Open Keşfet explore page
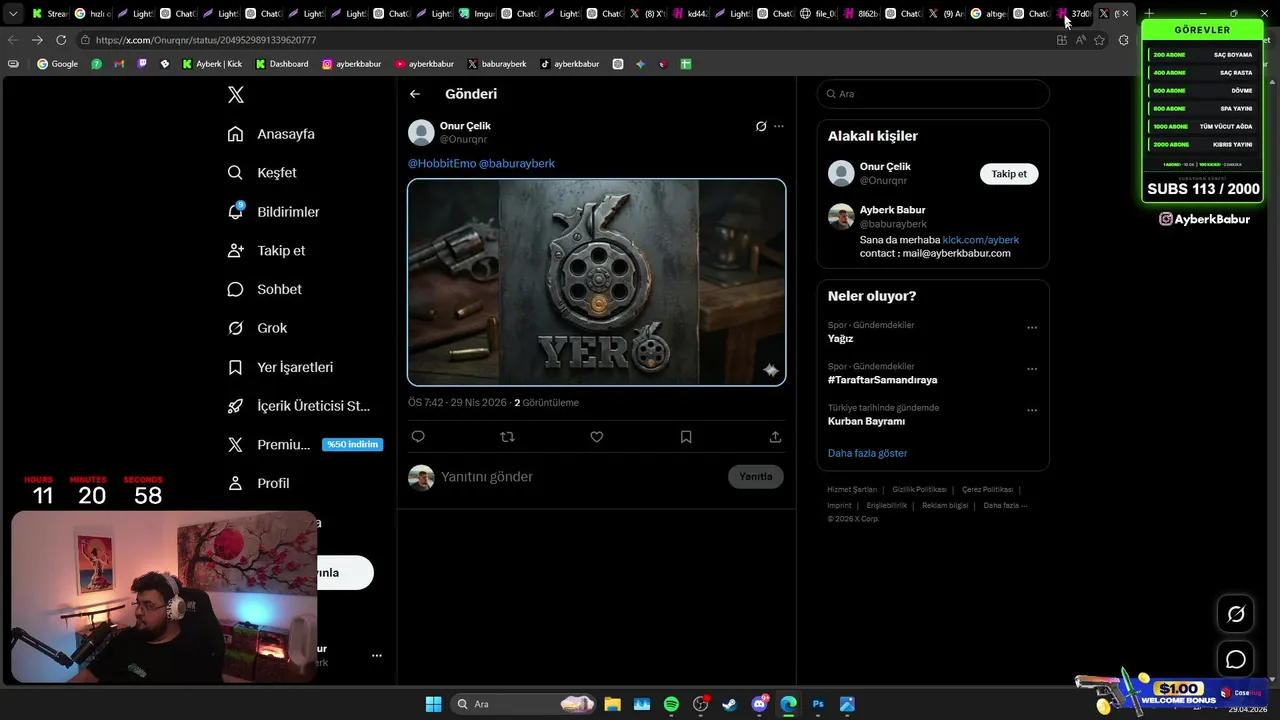Image resolution: width=1280 pixels, height=720 pixels. [262, 173]
